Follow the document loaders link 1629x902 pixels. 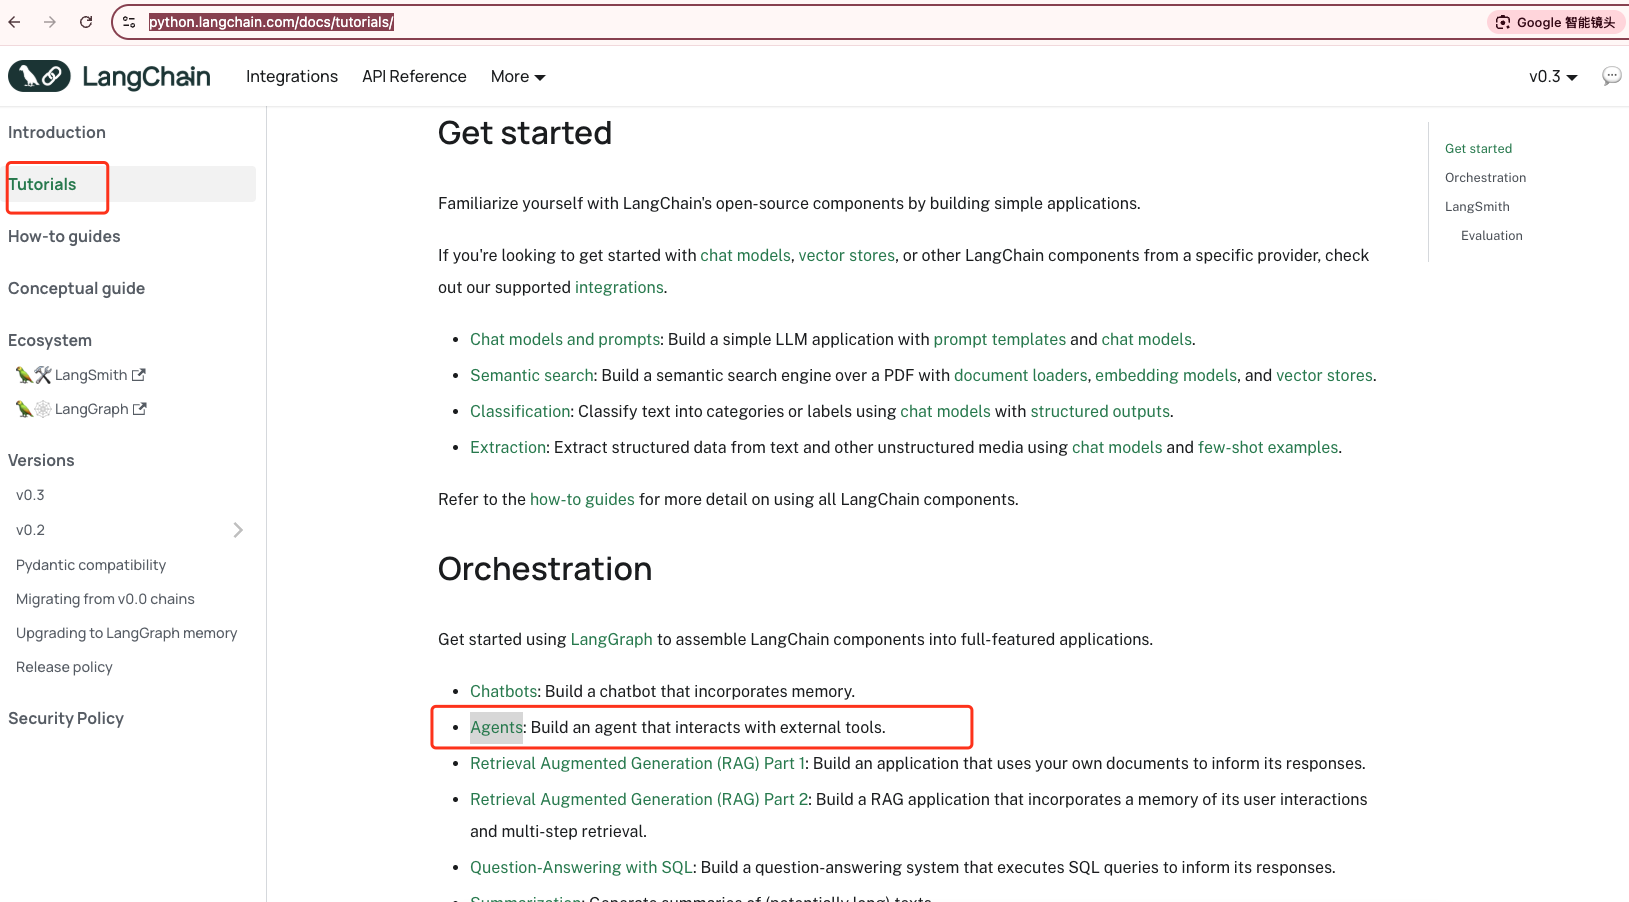point(1020,375)
